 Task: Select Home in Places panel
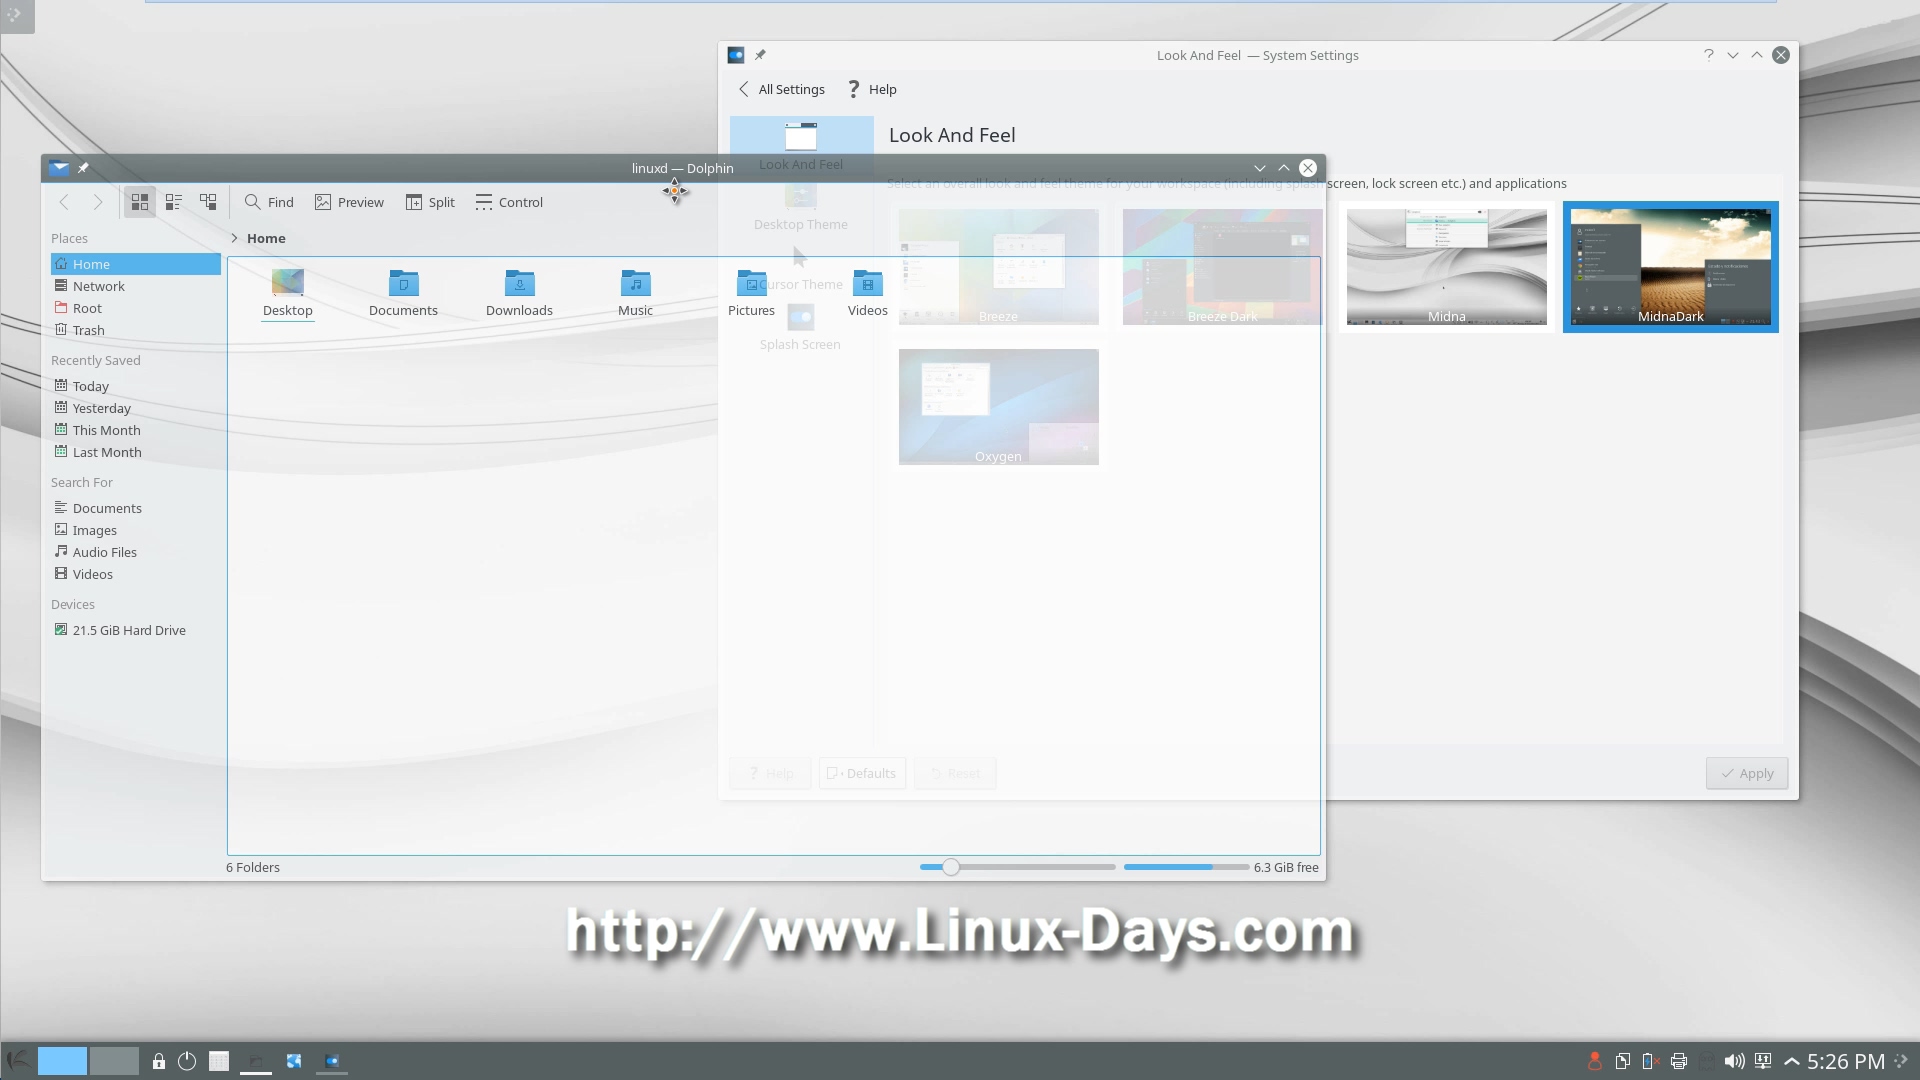[136, 264]
